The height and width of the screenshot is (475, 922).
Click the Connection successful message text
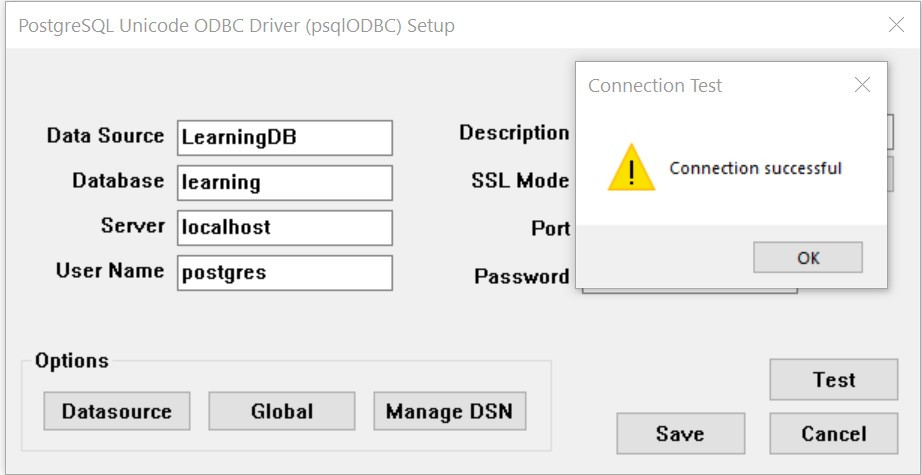[x=756, y=169]
